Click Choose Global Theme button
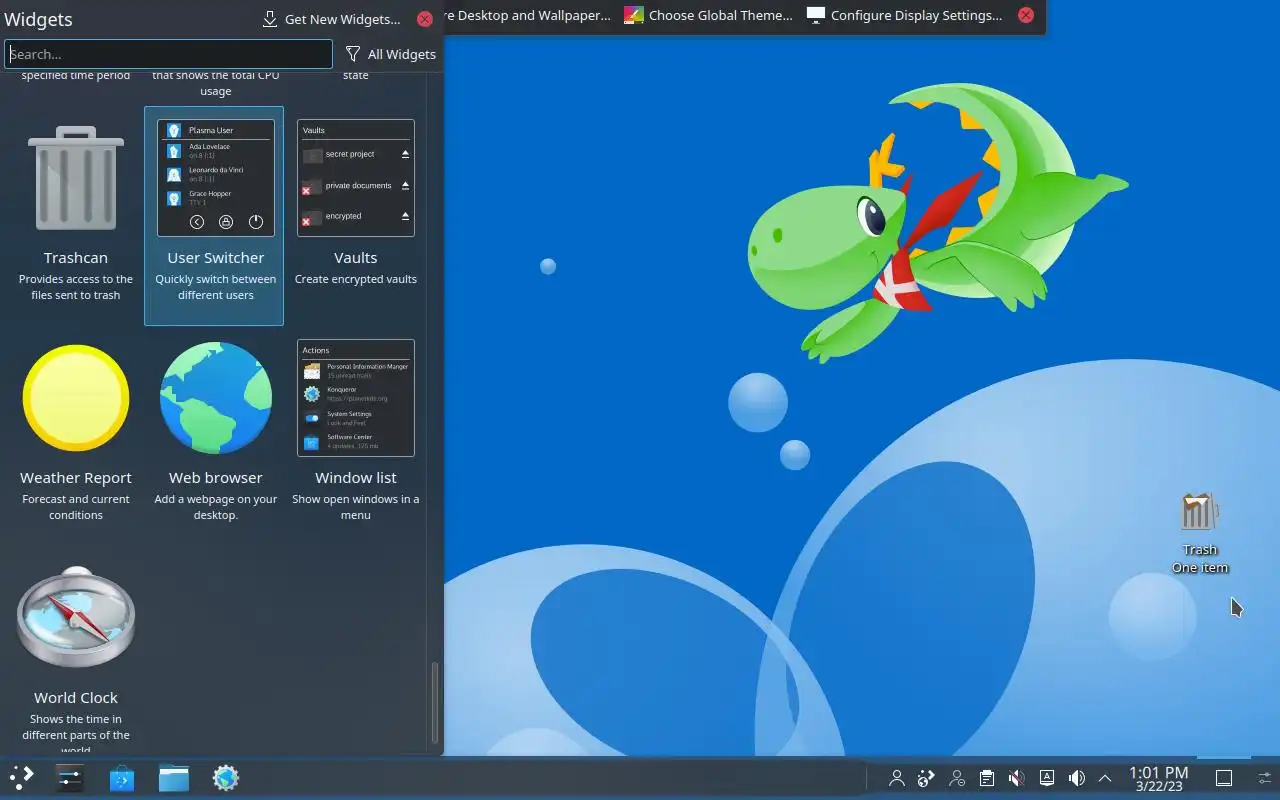Screen dimensions: 1280x800 click(x=708, y=15)
